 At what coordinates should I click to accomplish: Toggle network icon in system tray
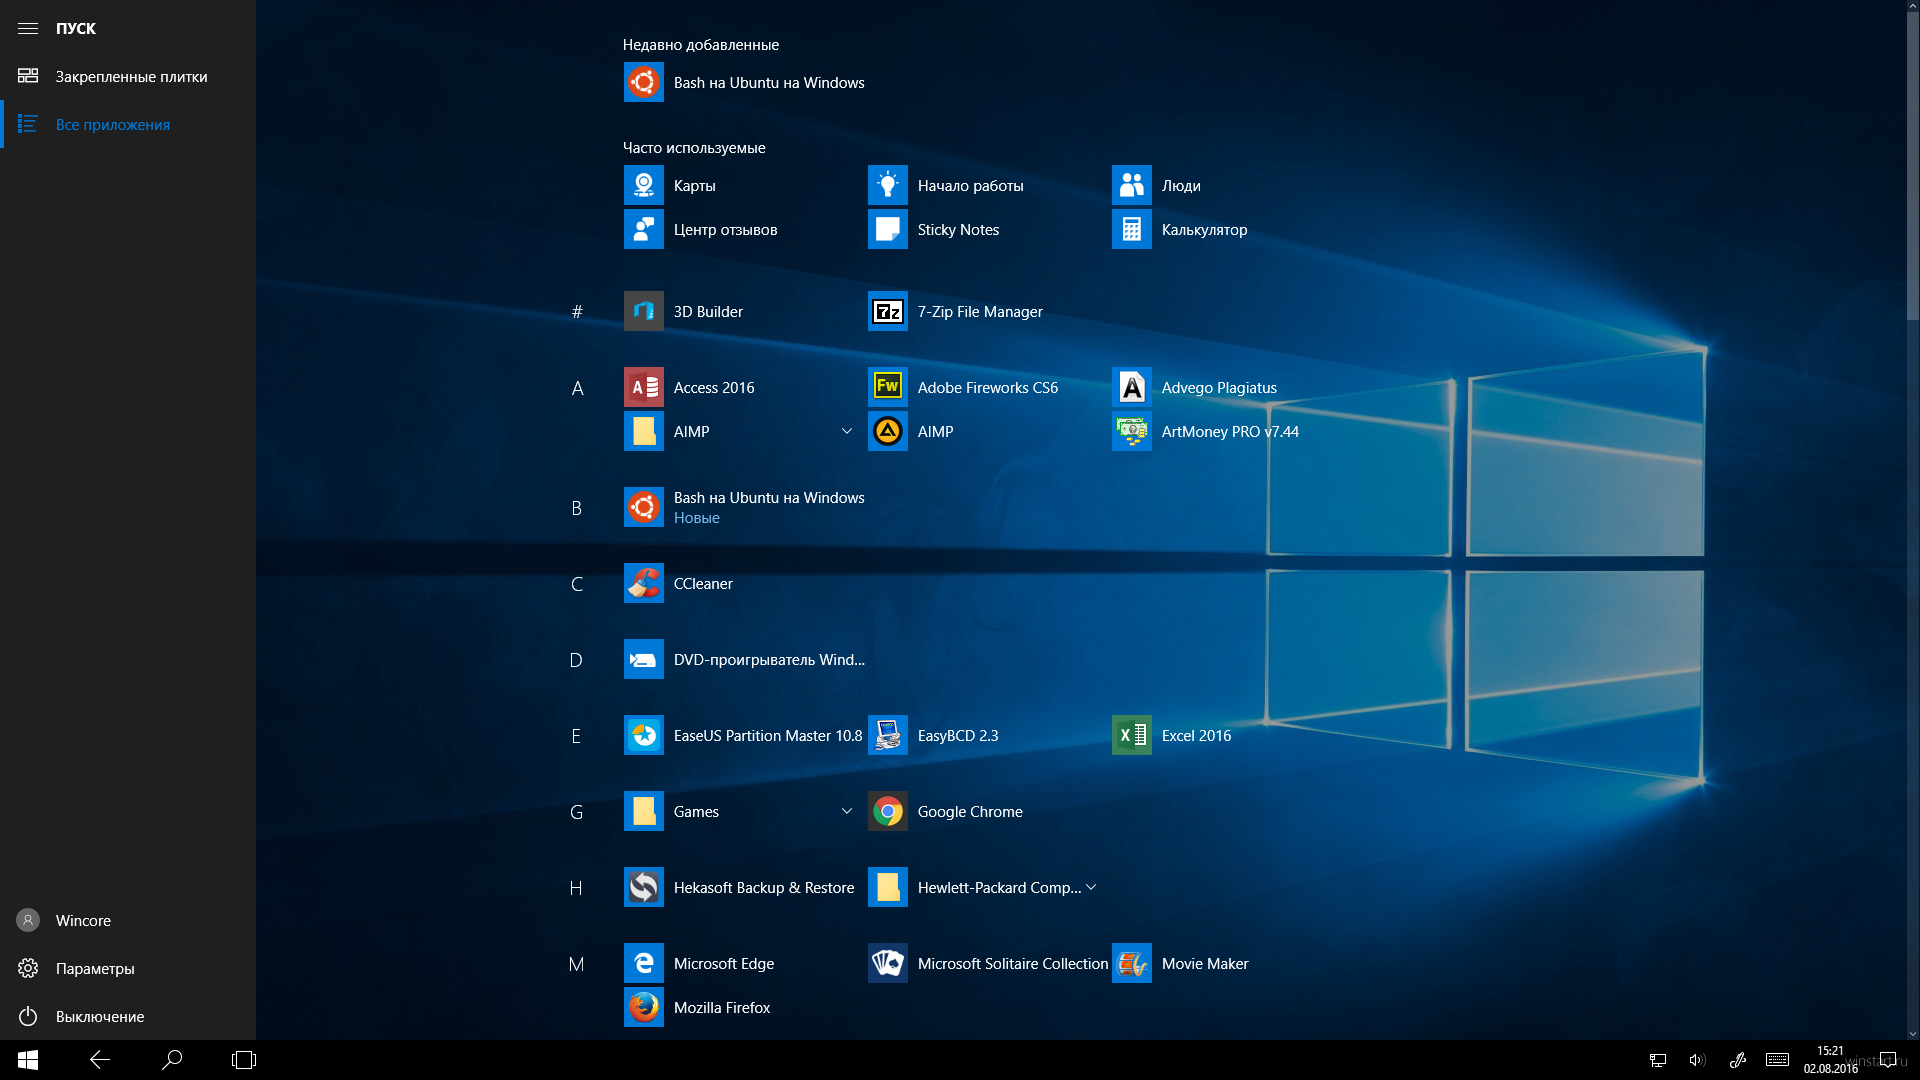[x=1650, y=1062]
